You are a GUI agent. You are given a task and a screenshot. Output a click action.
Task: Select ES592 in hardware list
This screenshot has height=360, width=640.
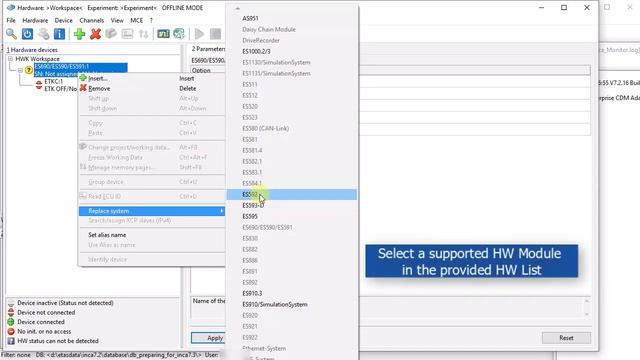292,194
